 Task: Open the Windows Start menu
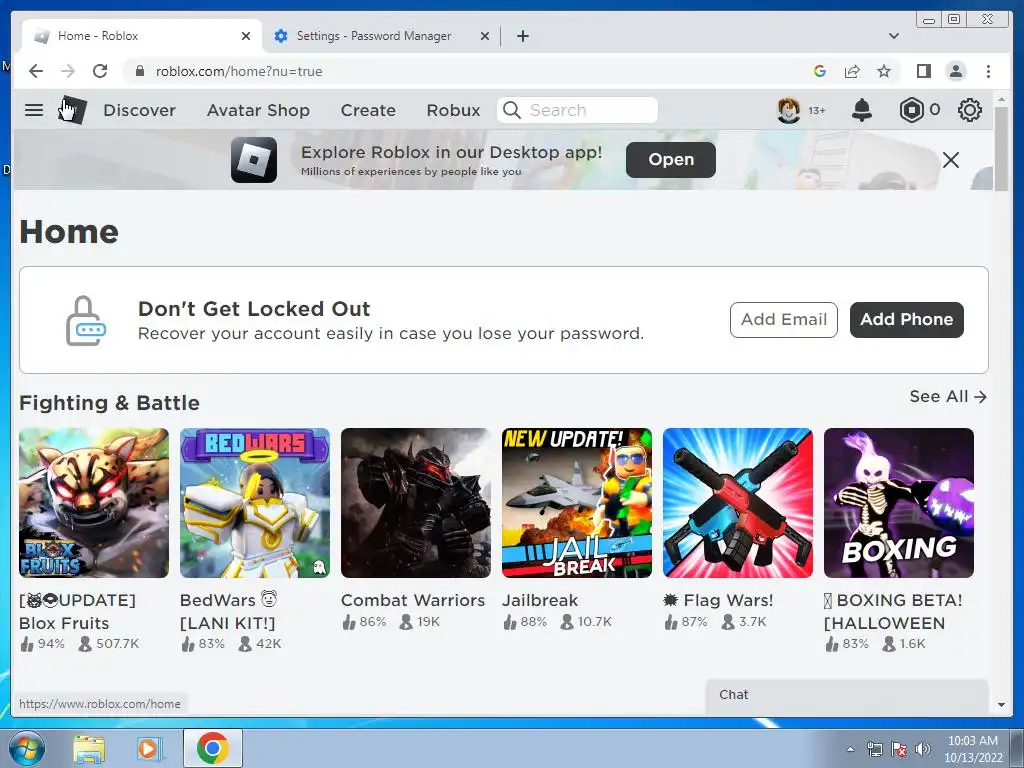27,749
